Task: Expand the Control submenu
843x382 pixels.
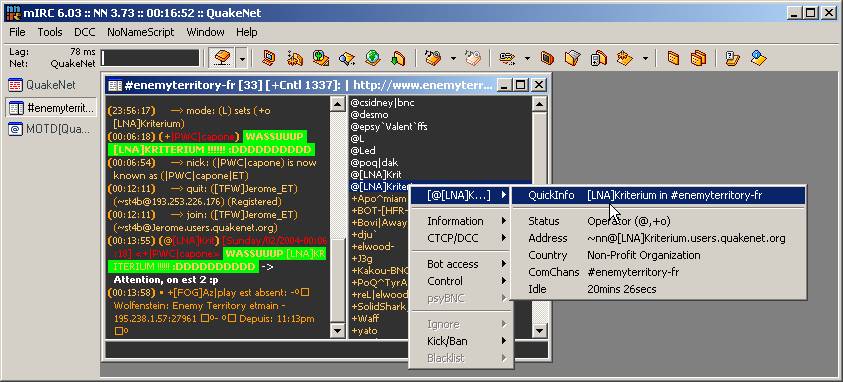Action: click(460, 281)
